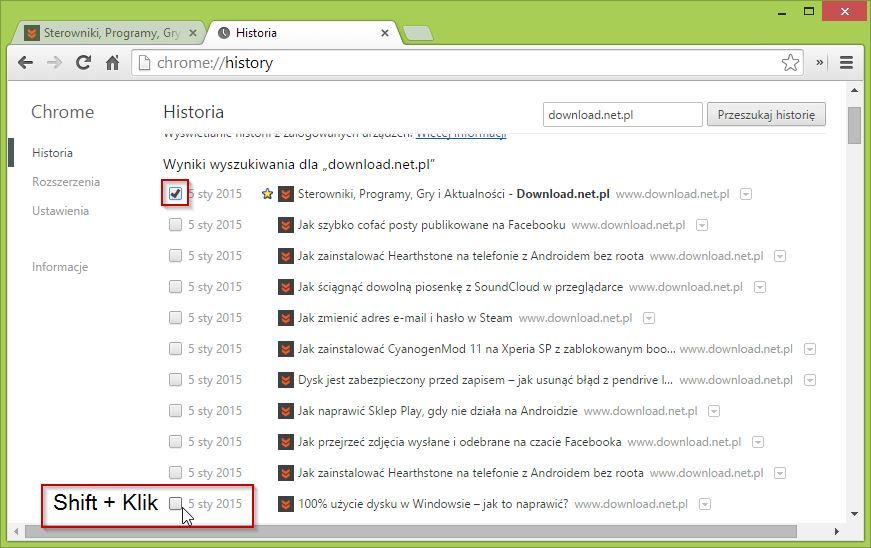Click favicon of Dysk jest zabezpieczony entry

point(286,380)
